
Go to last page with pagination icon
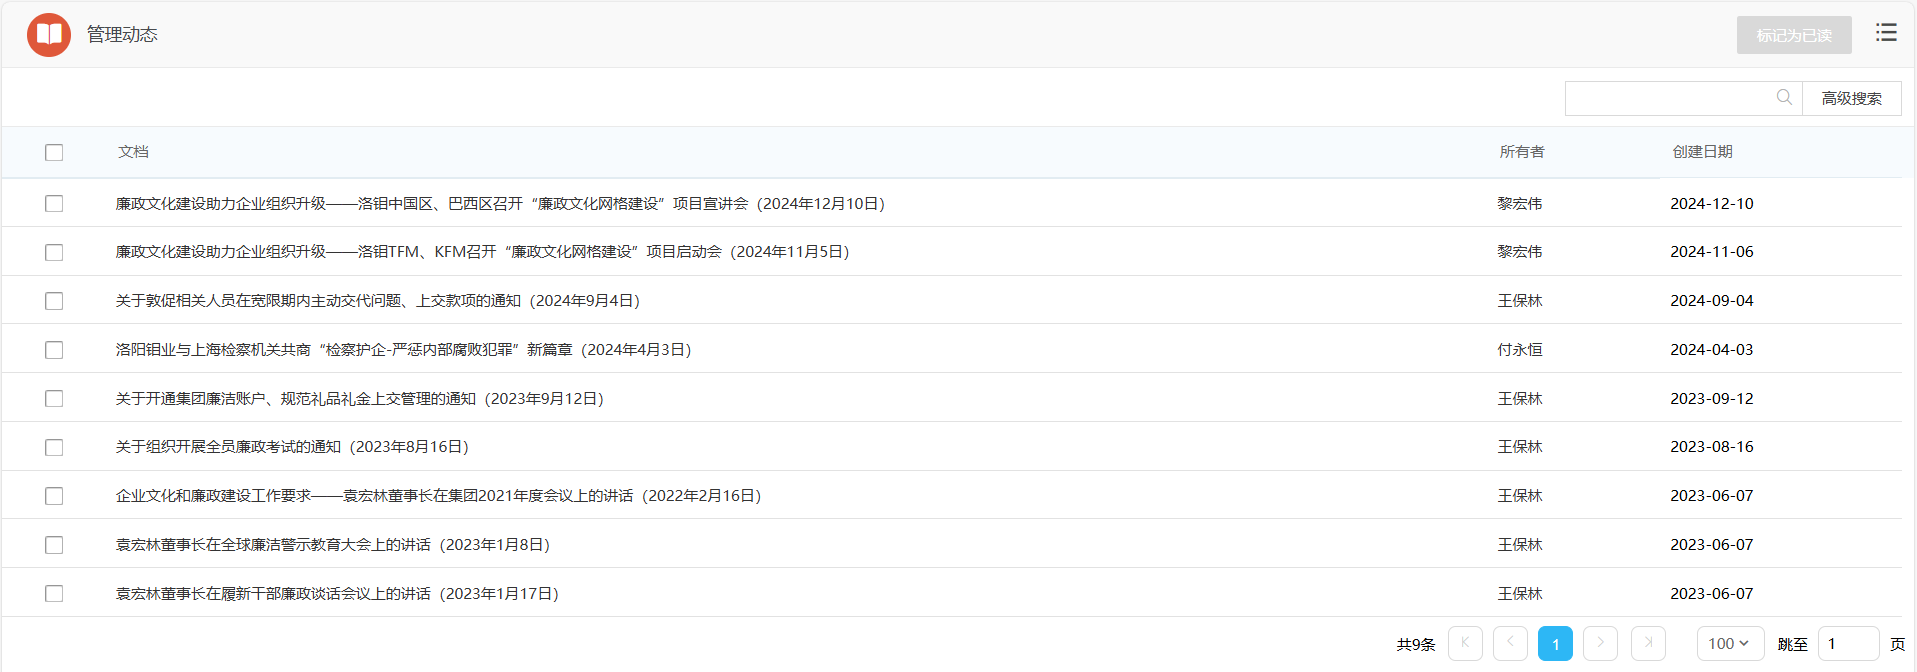(1648, 643)
